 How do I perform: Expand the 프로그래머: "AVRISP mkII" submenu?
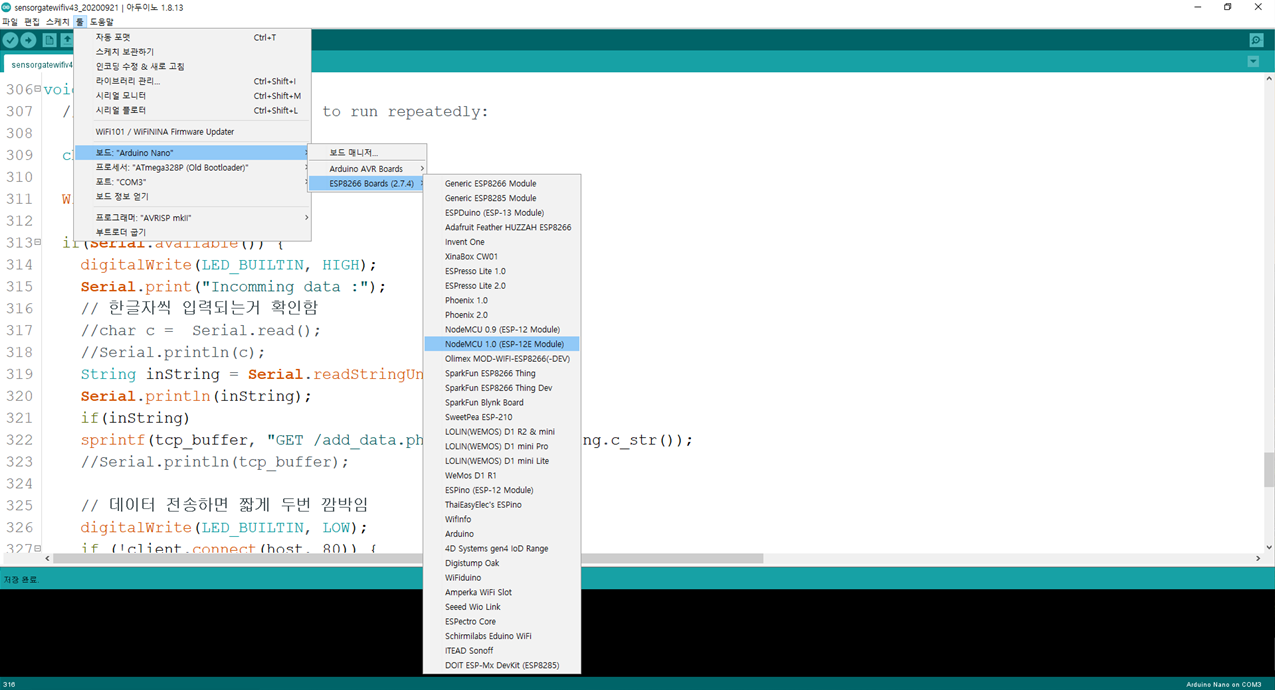[x=193, y=218]
